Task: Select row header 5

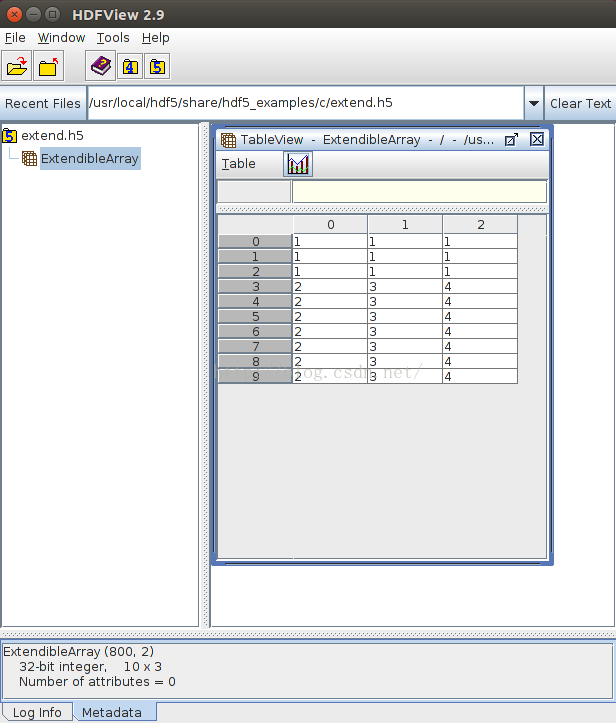Action: point(255,317)
